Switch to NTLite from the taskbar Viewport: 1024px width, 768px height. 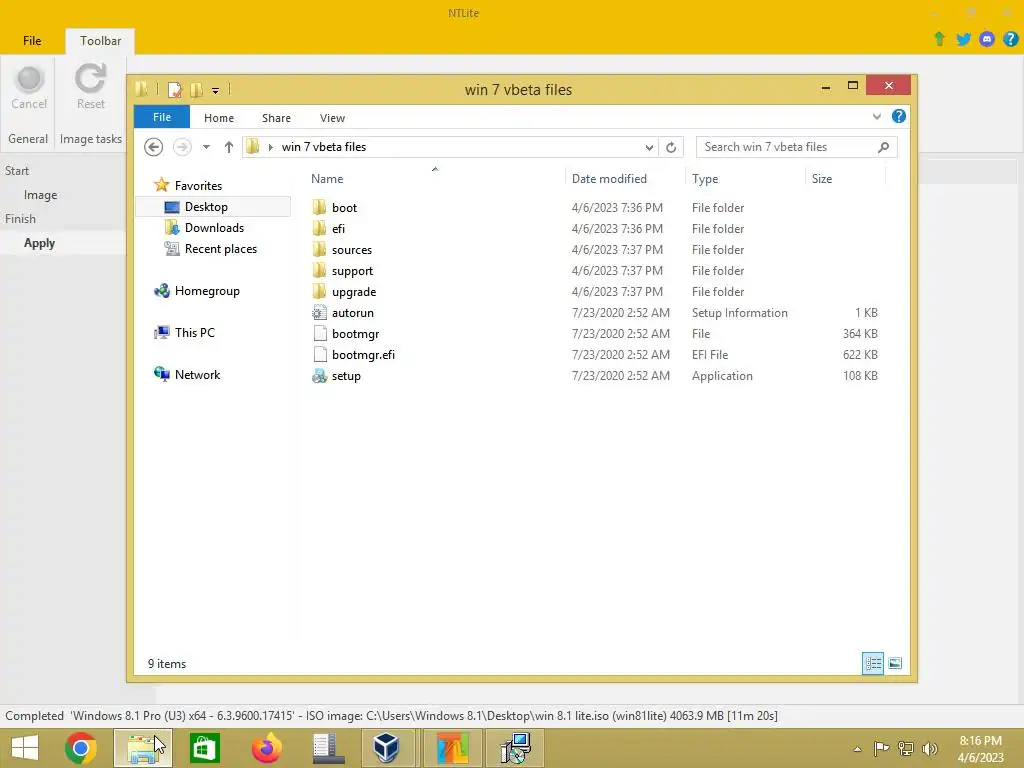(x=453, y=748)
